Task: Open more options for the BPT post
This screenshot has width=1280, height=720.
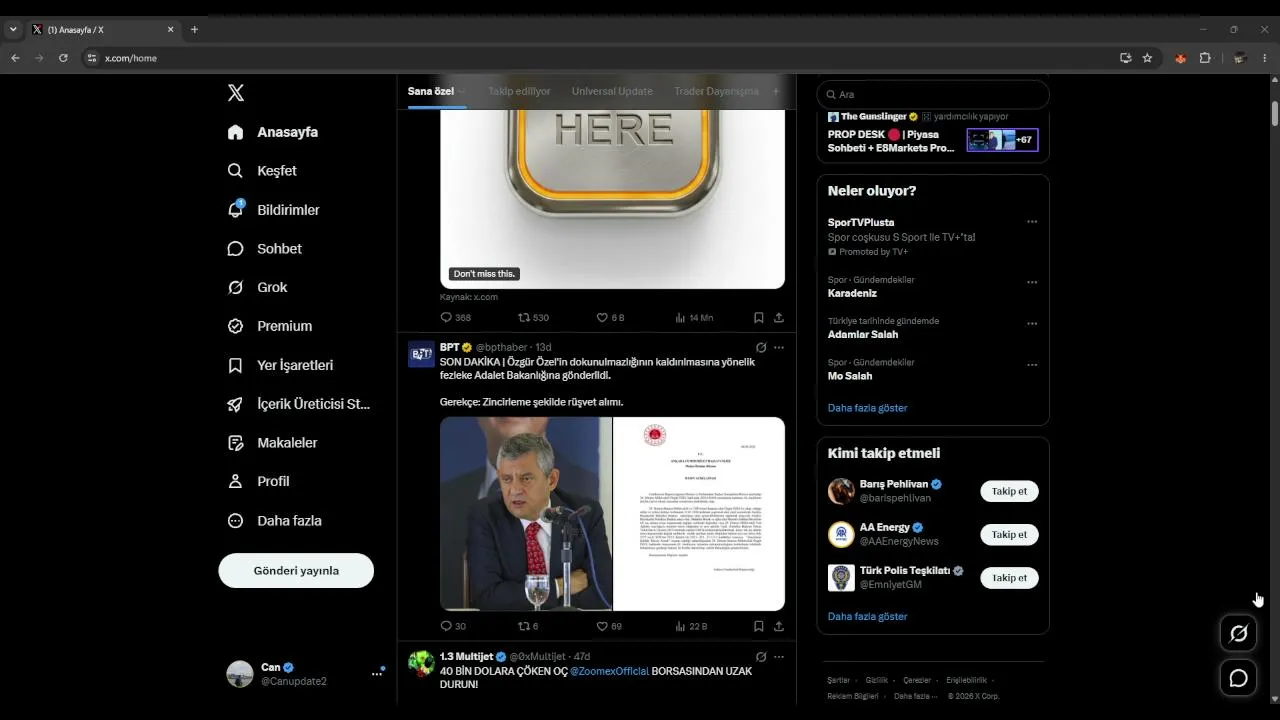Action: pyautogui.click(x=779, y=348)
